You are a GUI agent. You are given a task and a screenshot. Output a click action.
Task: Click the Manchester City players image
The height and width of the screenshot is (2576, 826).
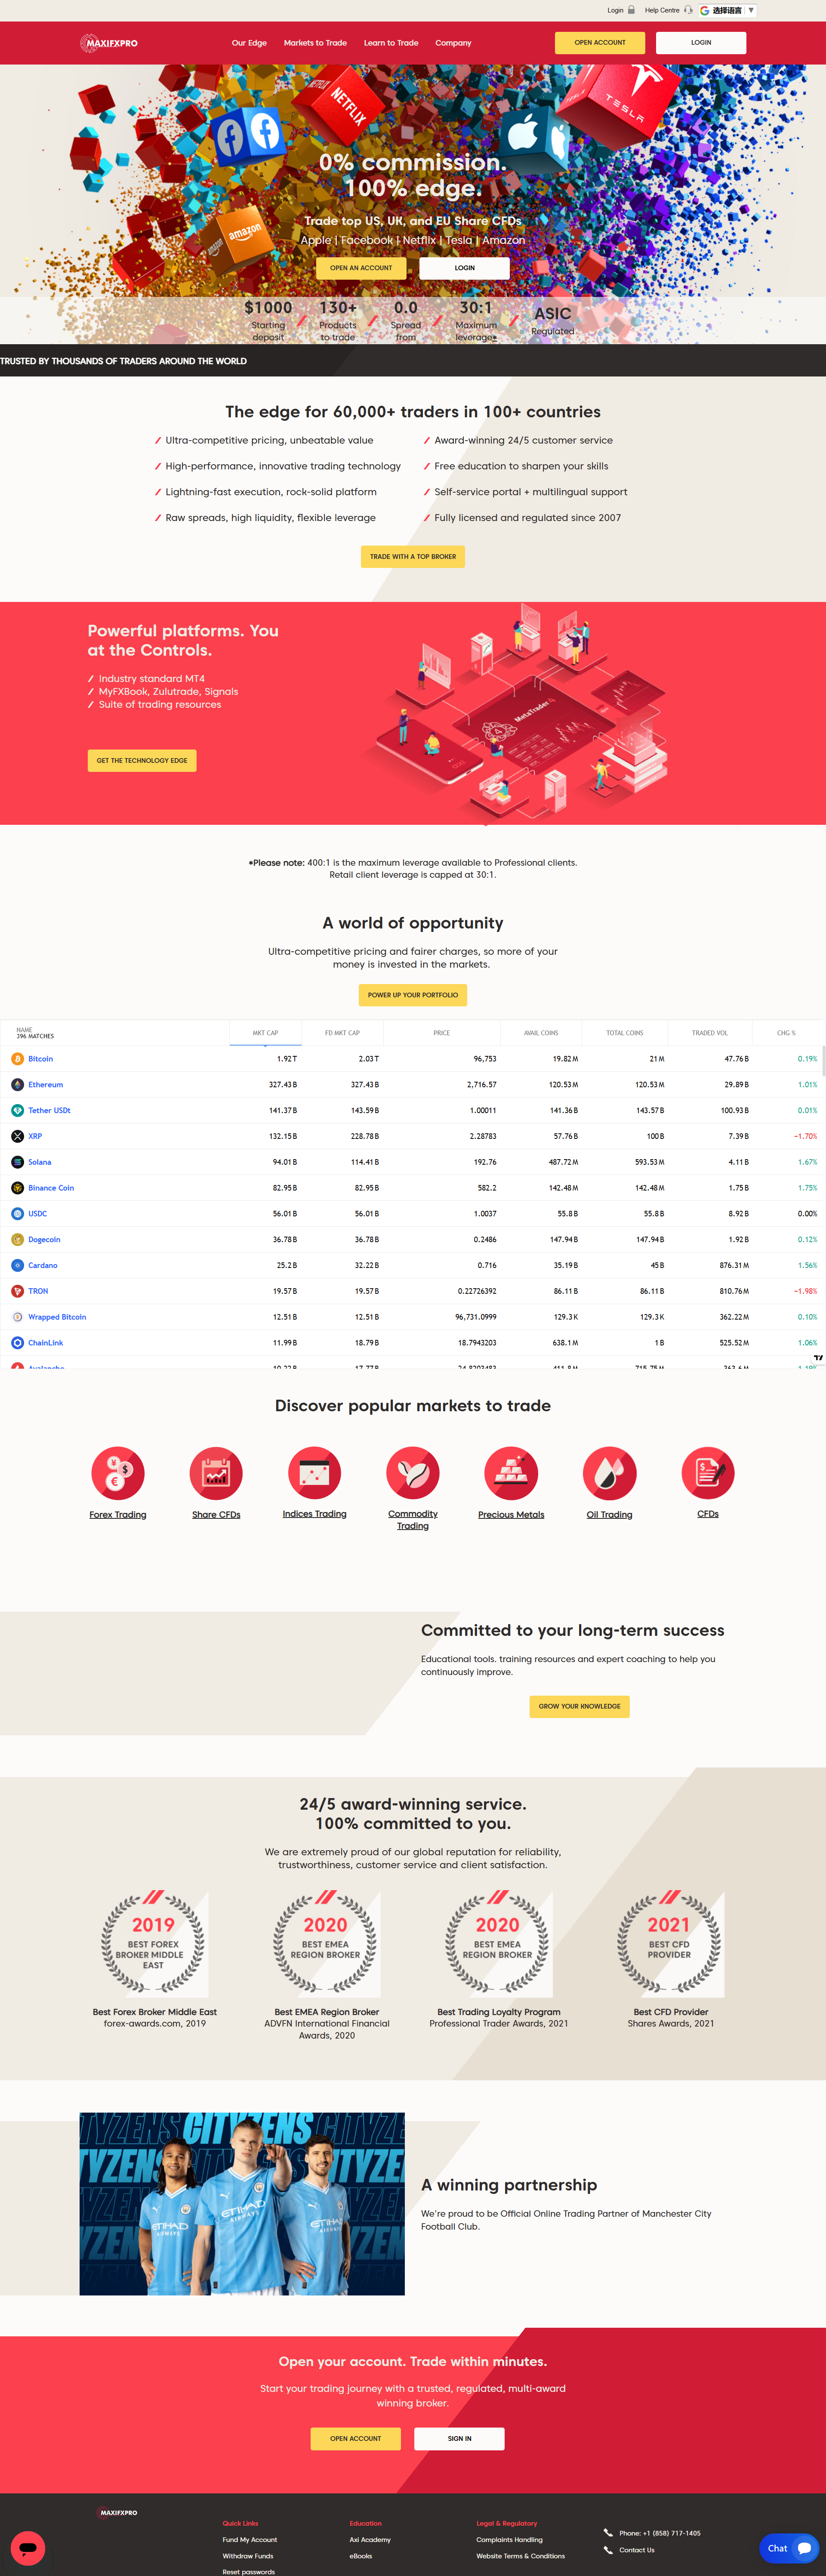click(x=242, y=2204)
